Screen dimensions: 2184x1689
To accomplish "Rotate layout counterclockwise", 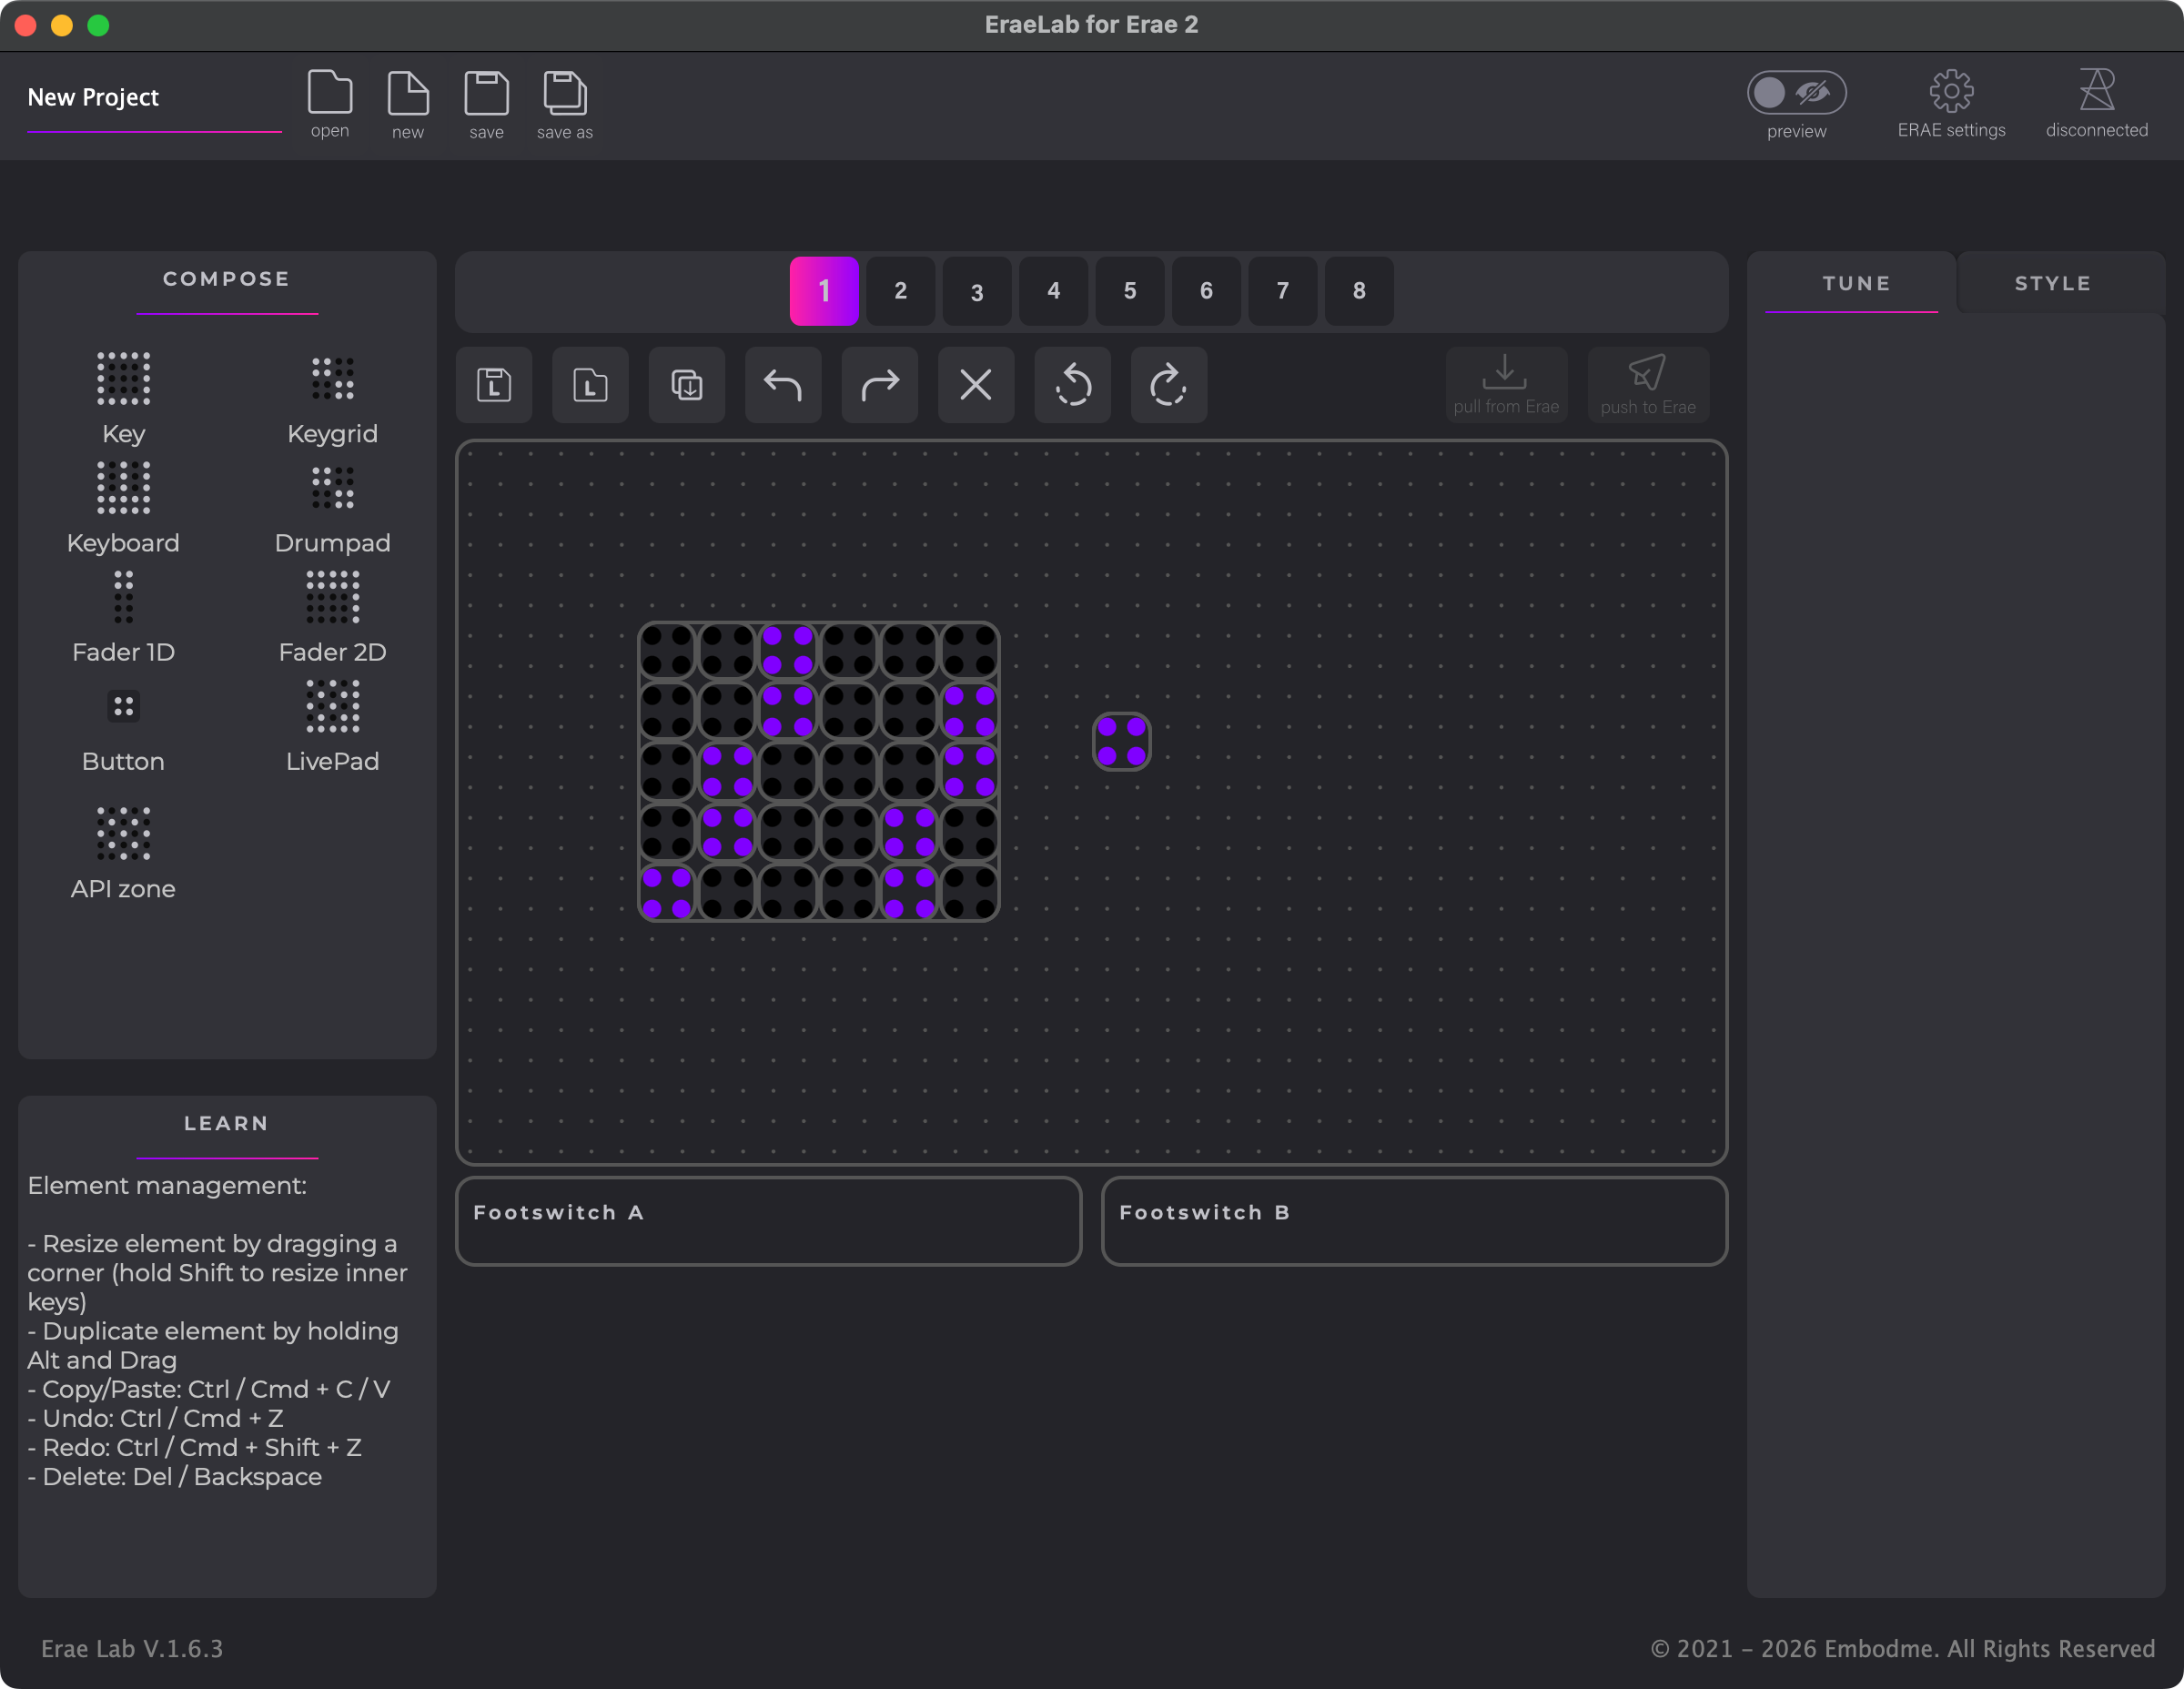I will pyautogui.click(x=1072, y=385).
